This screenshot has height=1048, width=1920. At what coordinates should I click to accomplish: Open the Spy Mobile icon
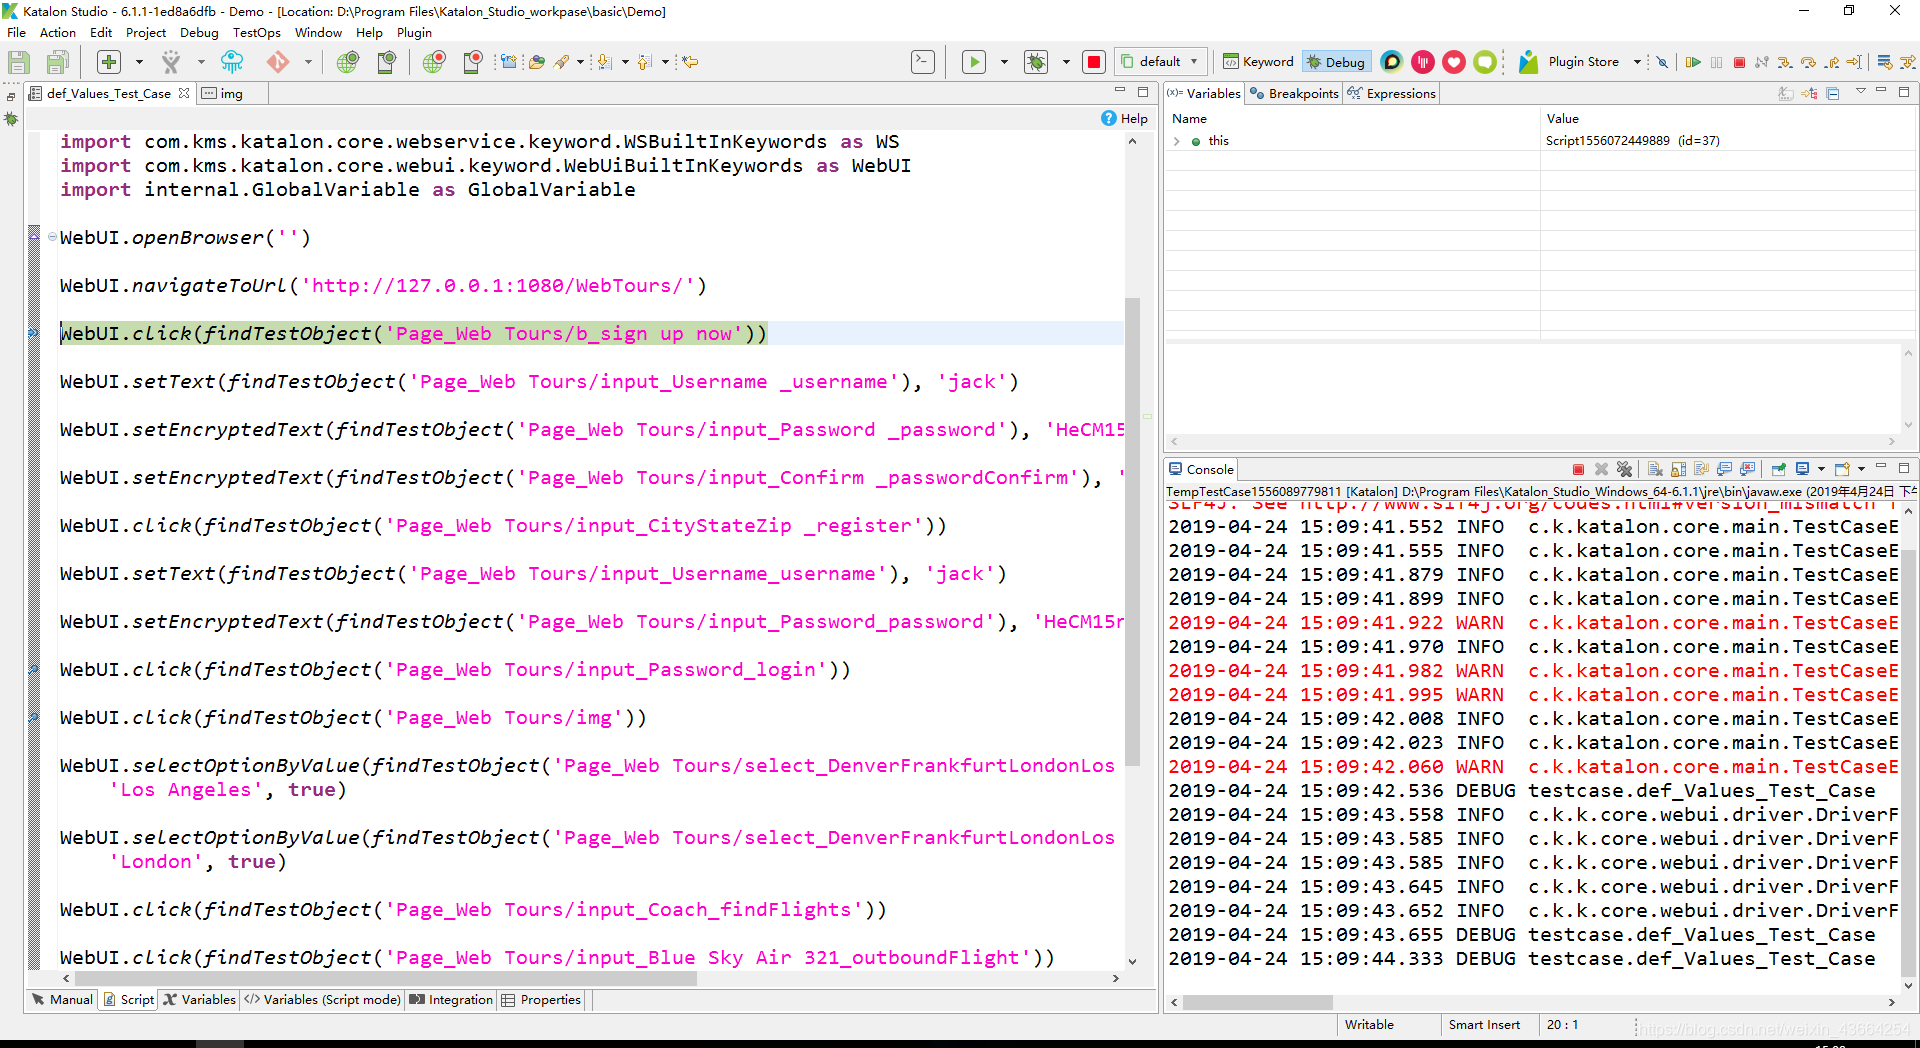tap(386, 62)
